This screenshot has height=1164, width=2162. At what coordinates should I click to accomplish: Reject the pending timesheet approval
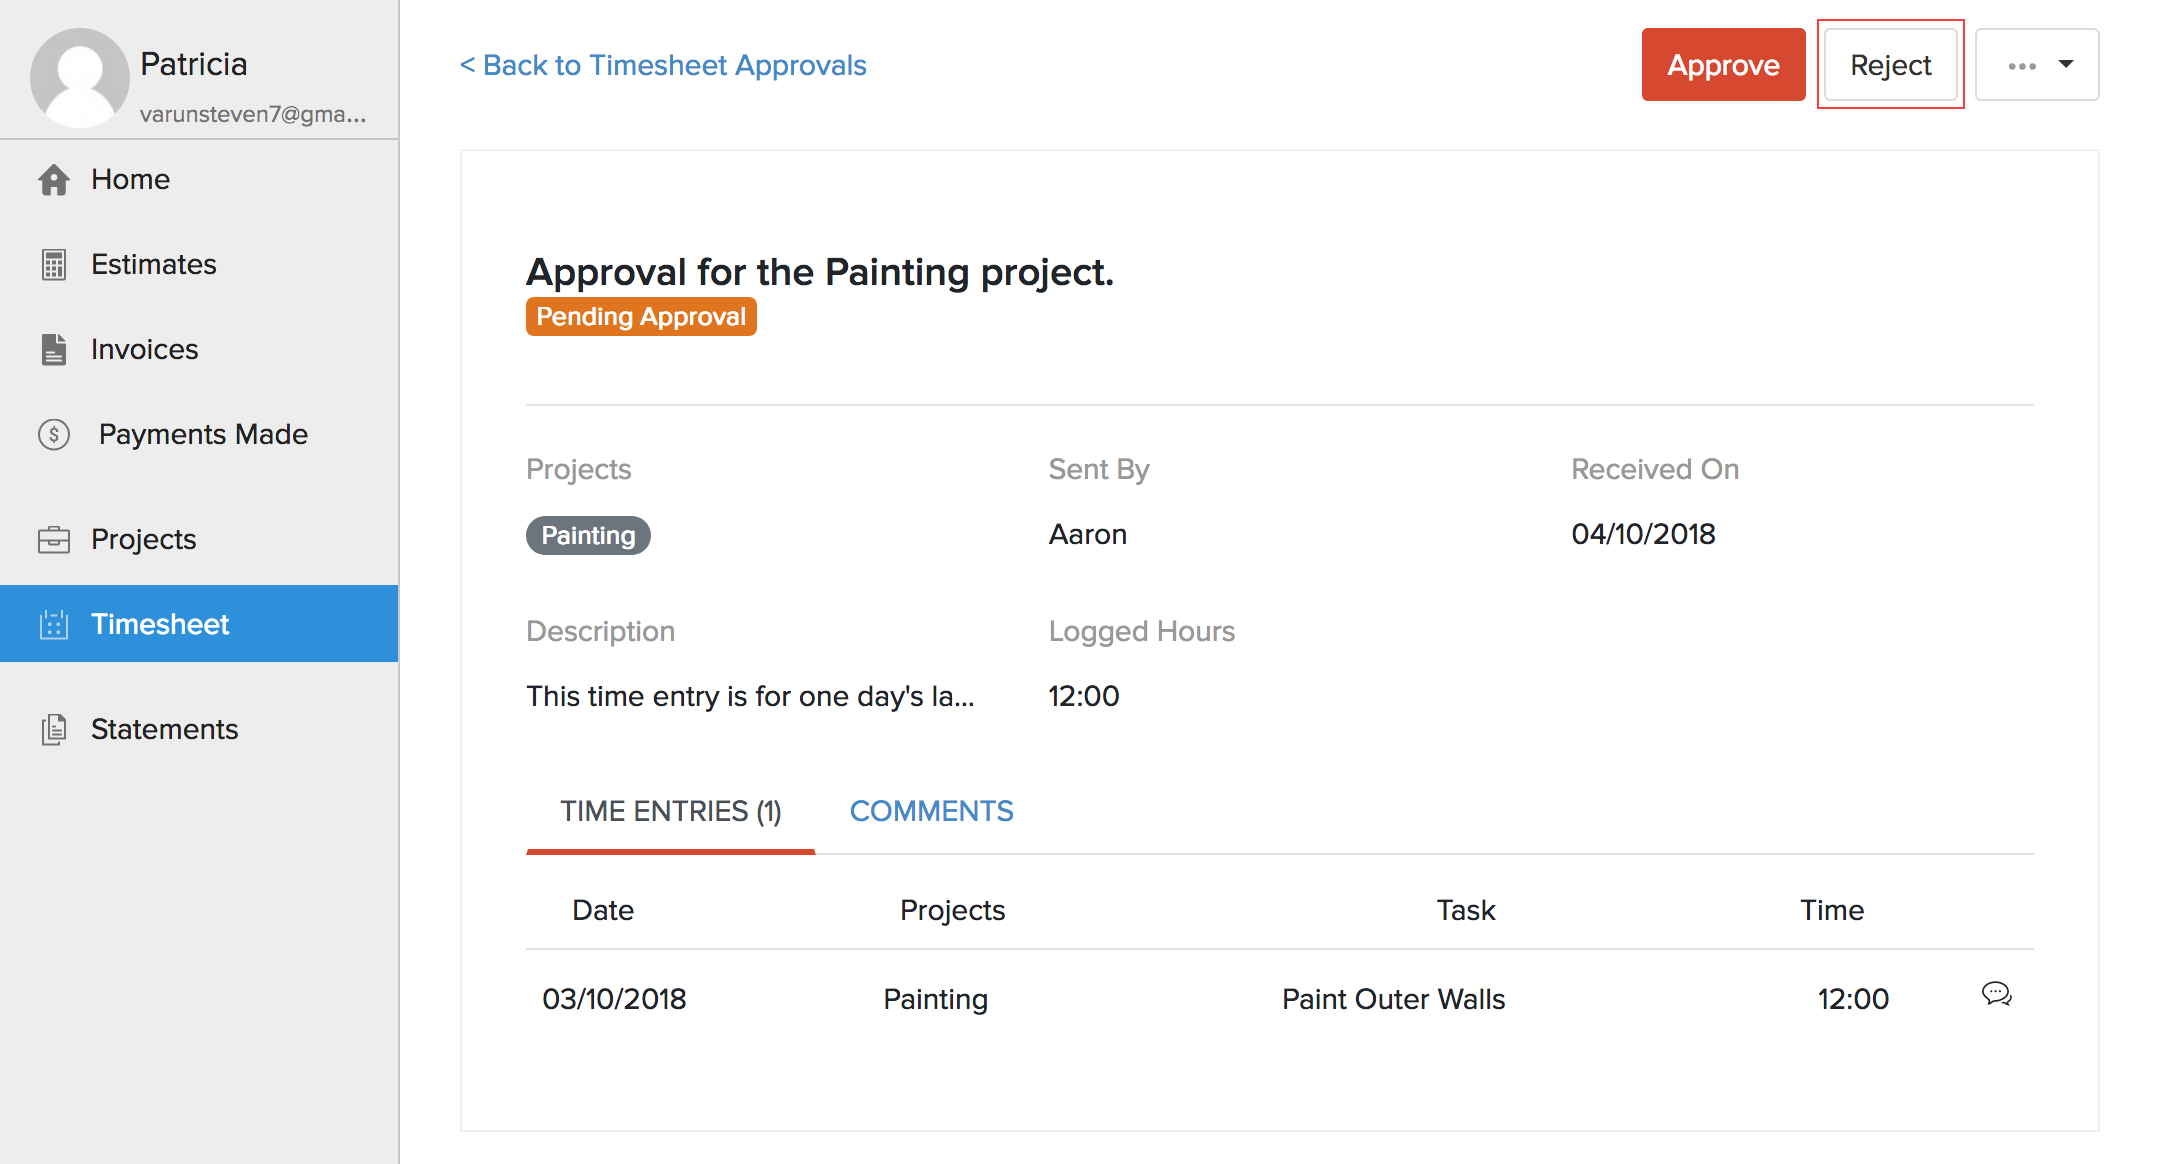tap(1891, 64)
